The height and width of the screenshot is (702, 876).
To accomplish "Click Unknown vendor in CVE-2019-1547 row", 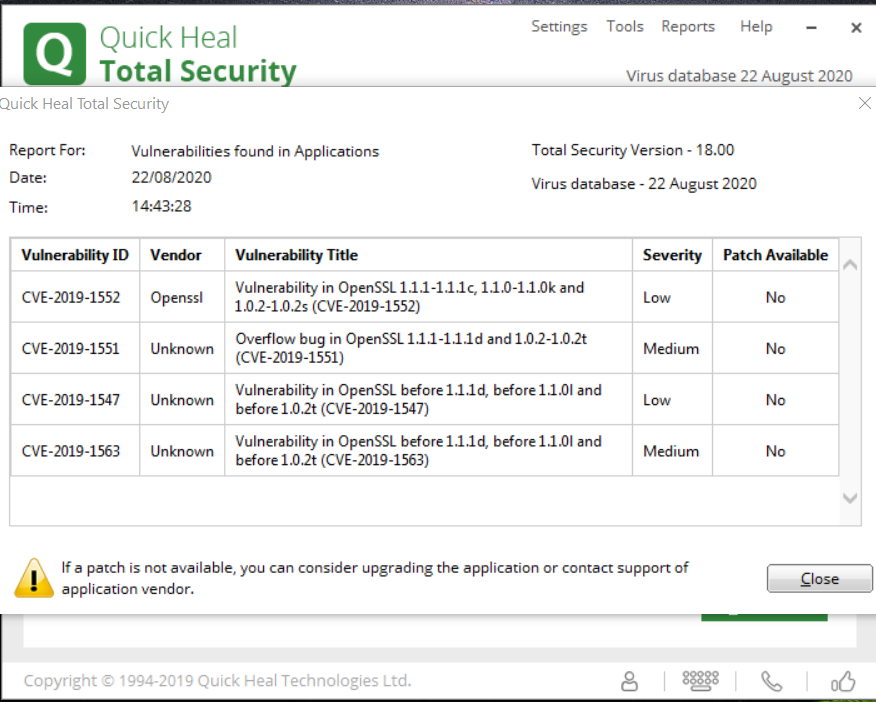I will (182, 400).
